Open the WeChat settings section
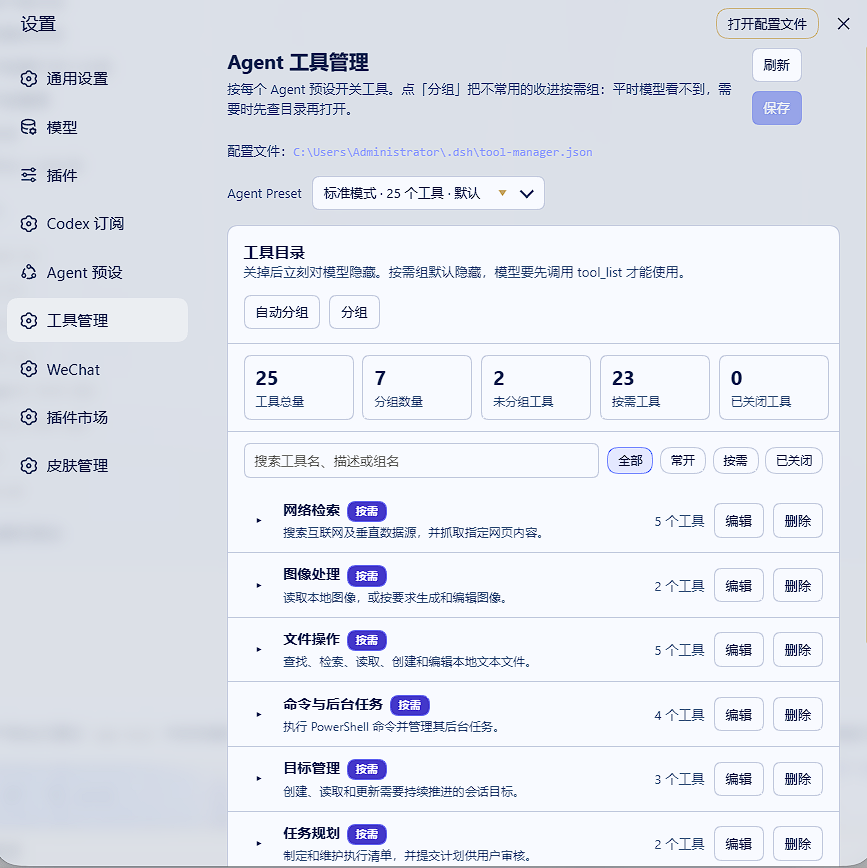867x868 pixels. point(97,369)
